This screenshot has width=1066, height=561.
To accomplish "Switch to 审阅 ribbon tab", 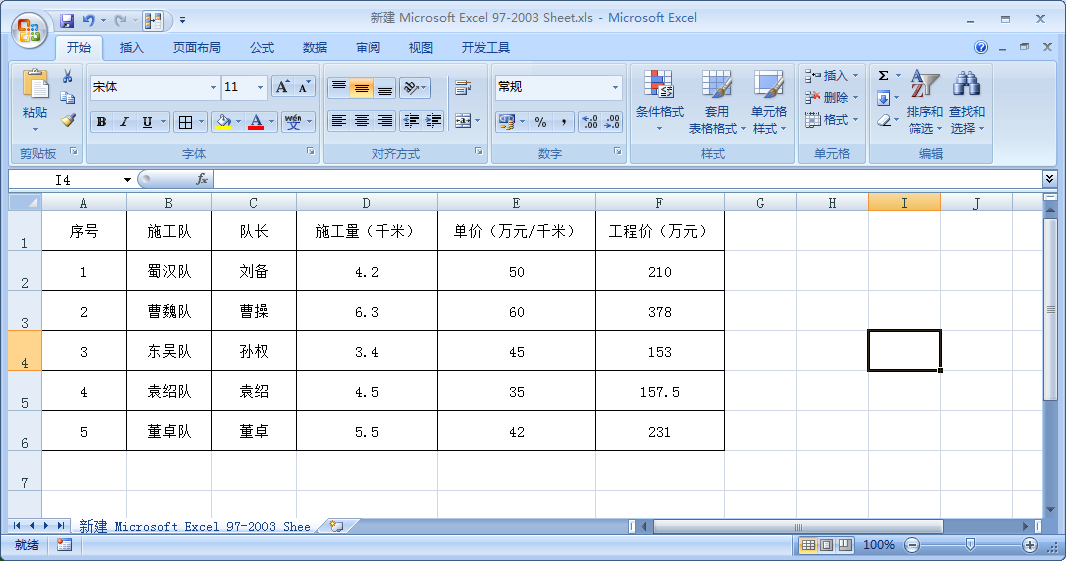I will (x=368, y=48).
